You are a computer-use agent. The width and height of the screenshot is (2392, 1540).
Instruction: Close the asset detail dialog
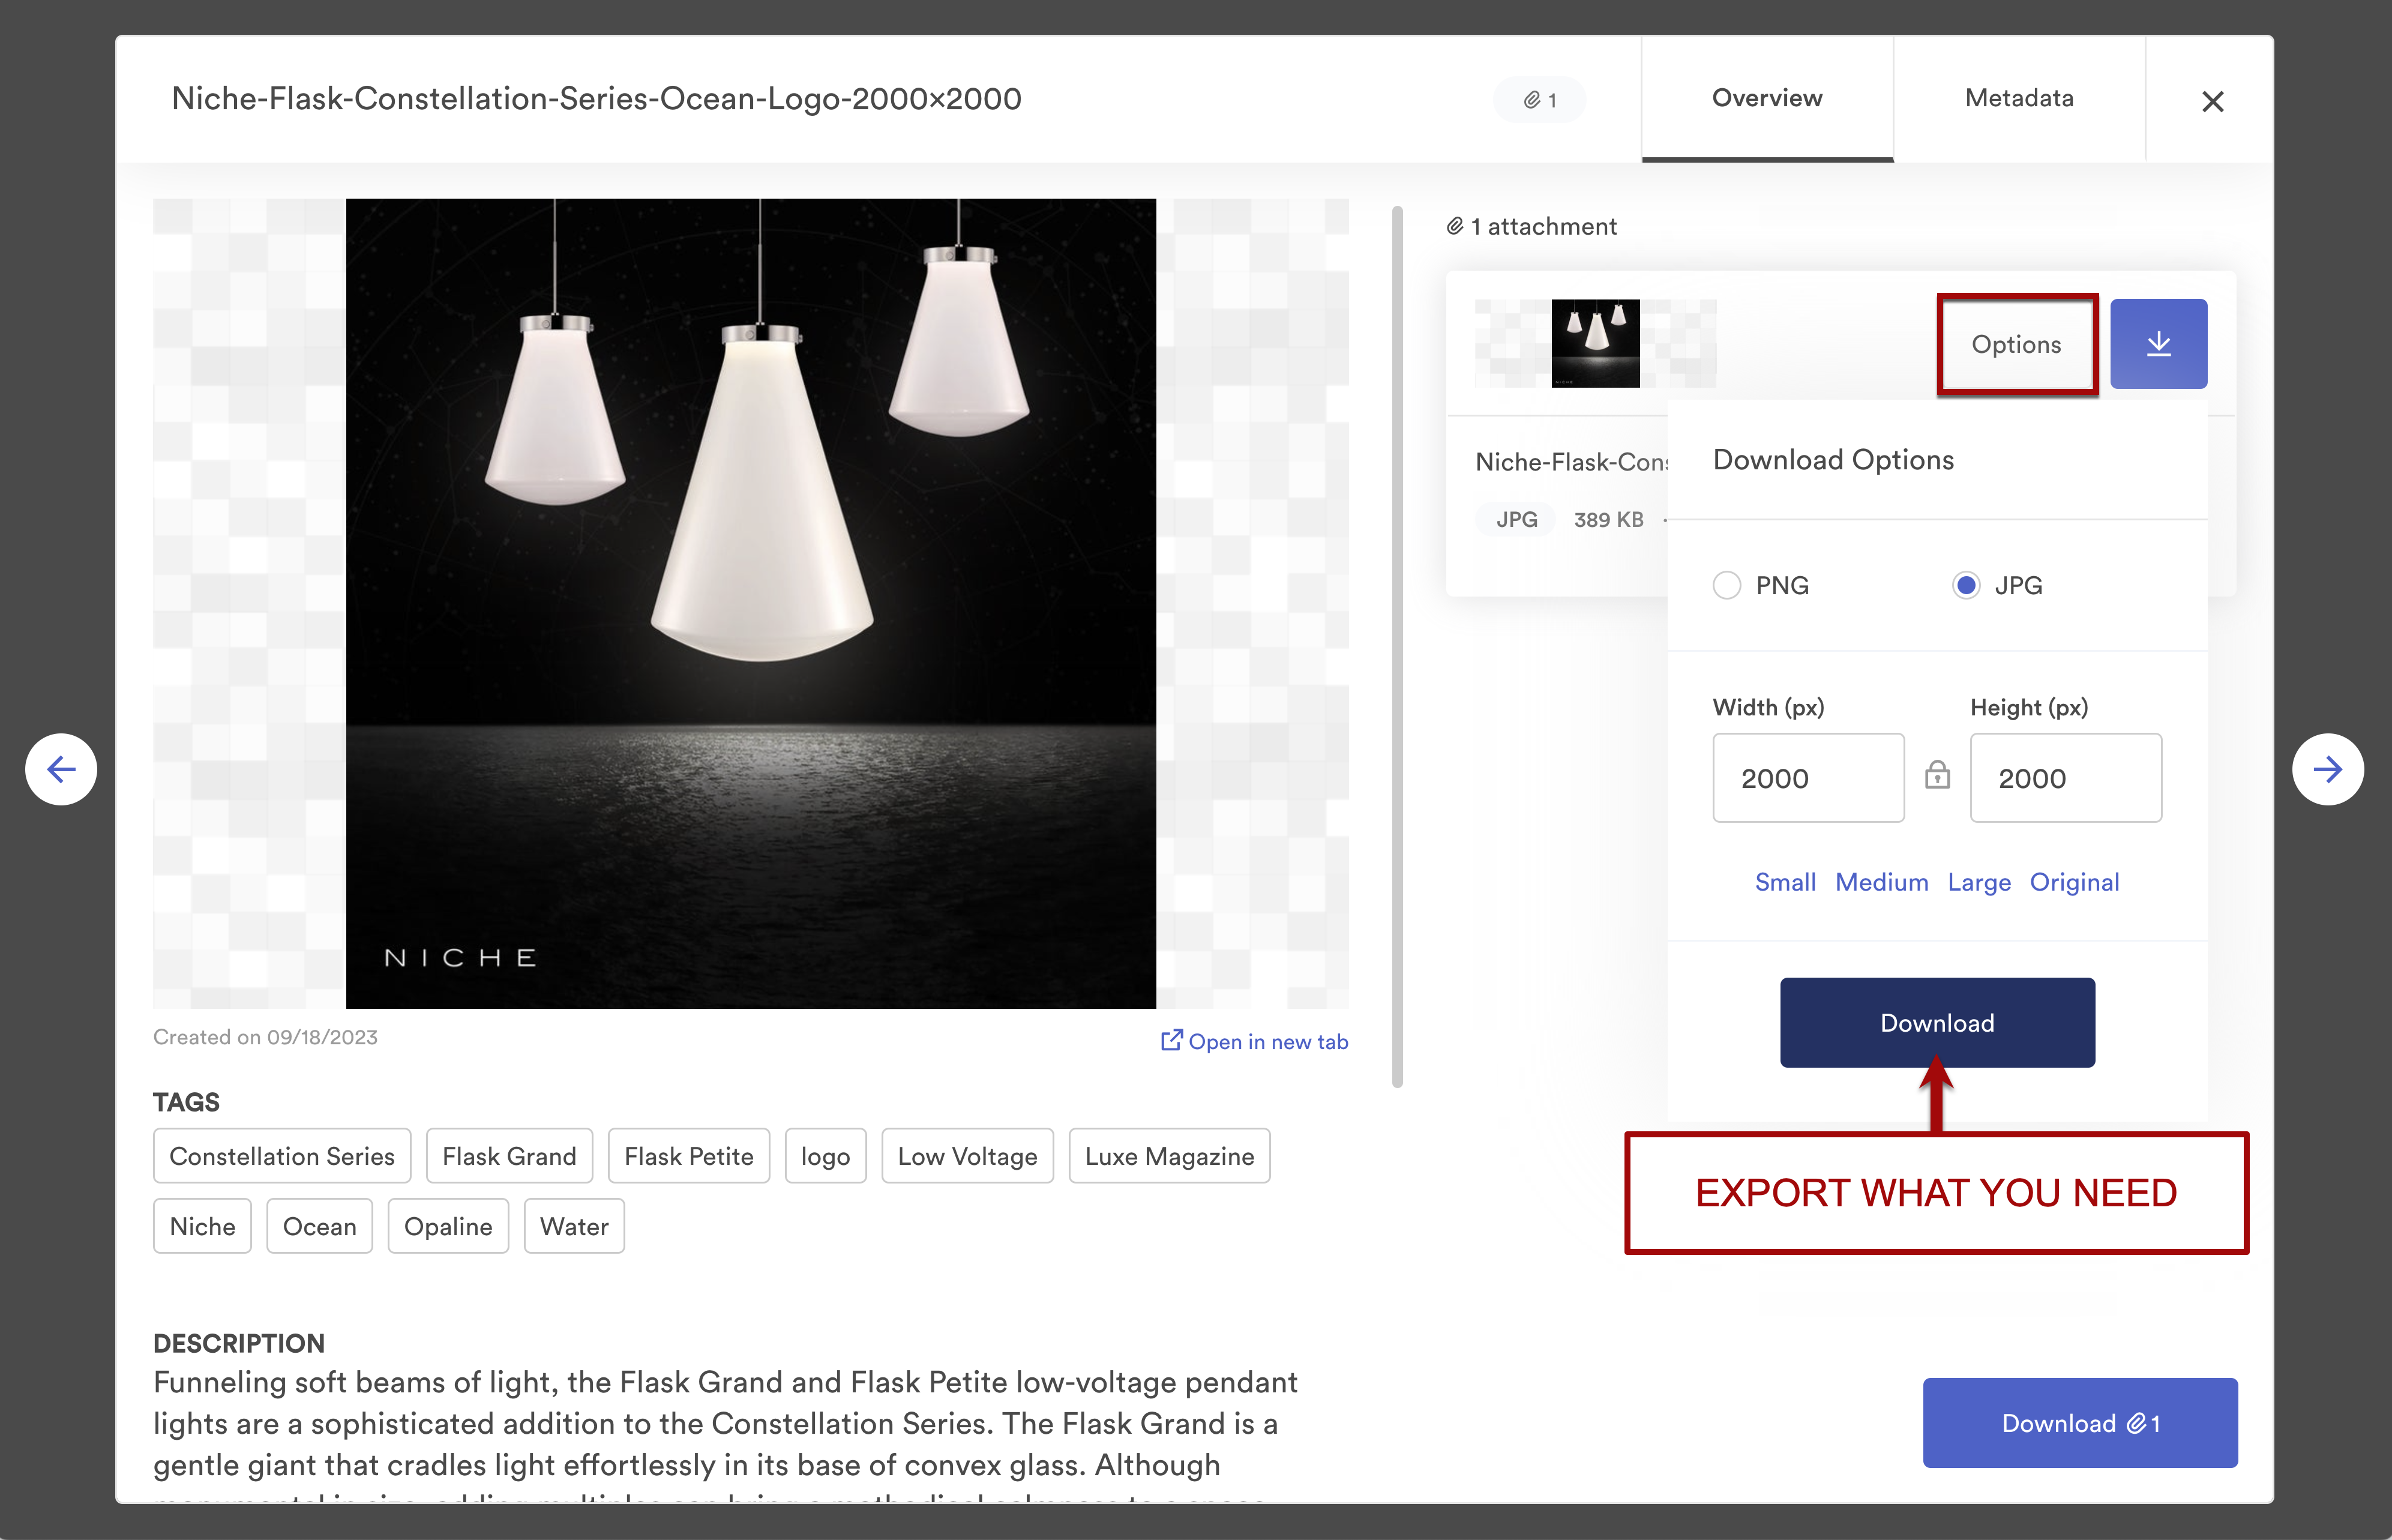point(2212,101)
